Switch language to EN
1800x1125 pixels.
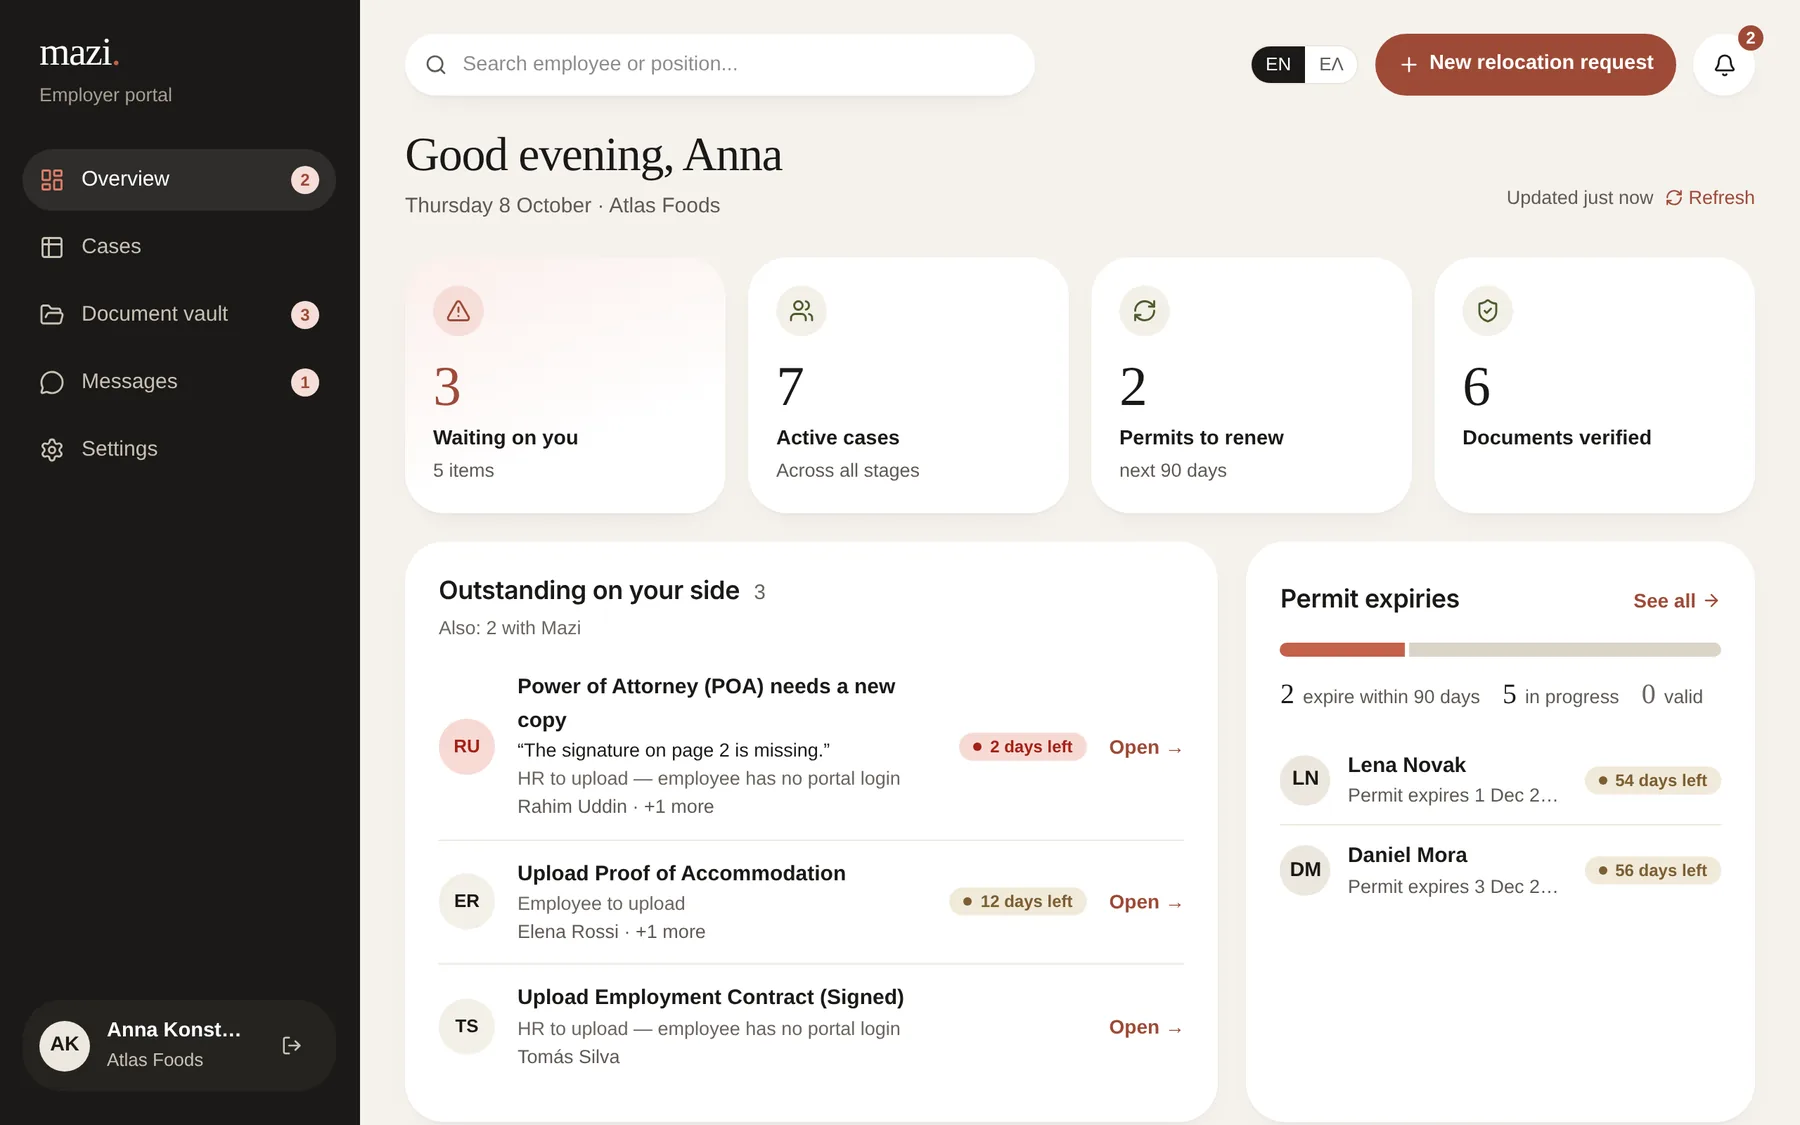point(1278,65)
